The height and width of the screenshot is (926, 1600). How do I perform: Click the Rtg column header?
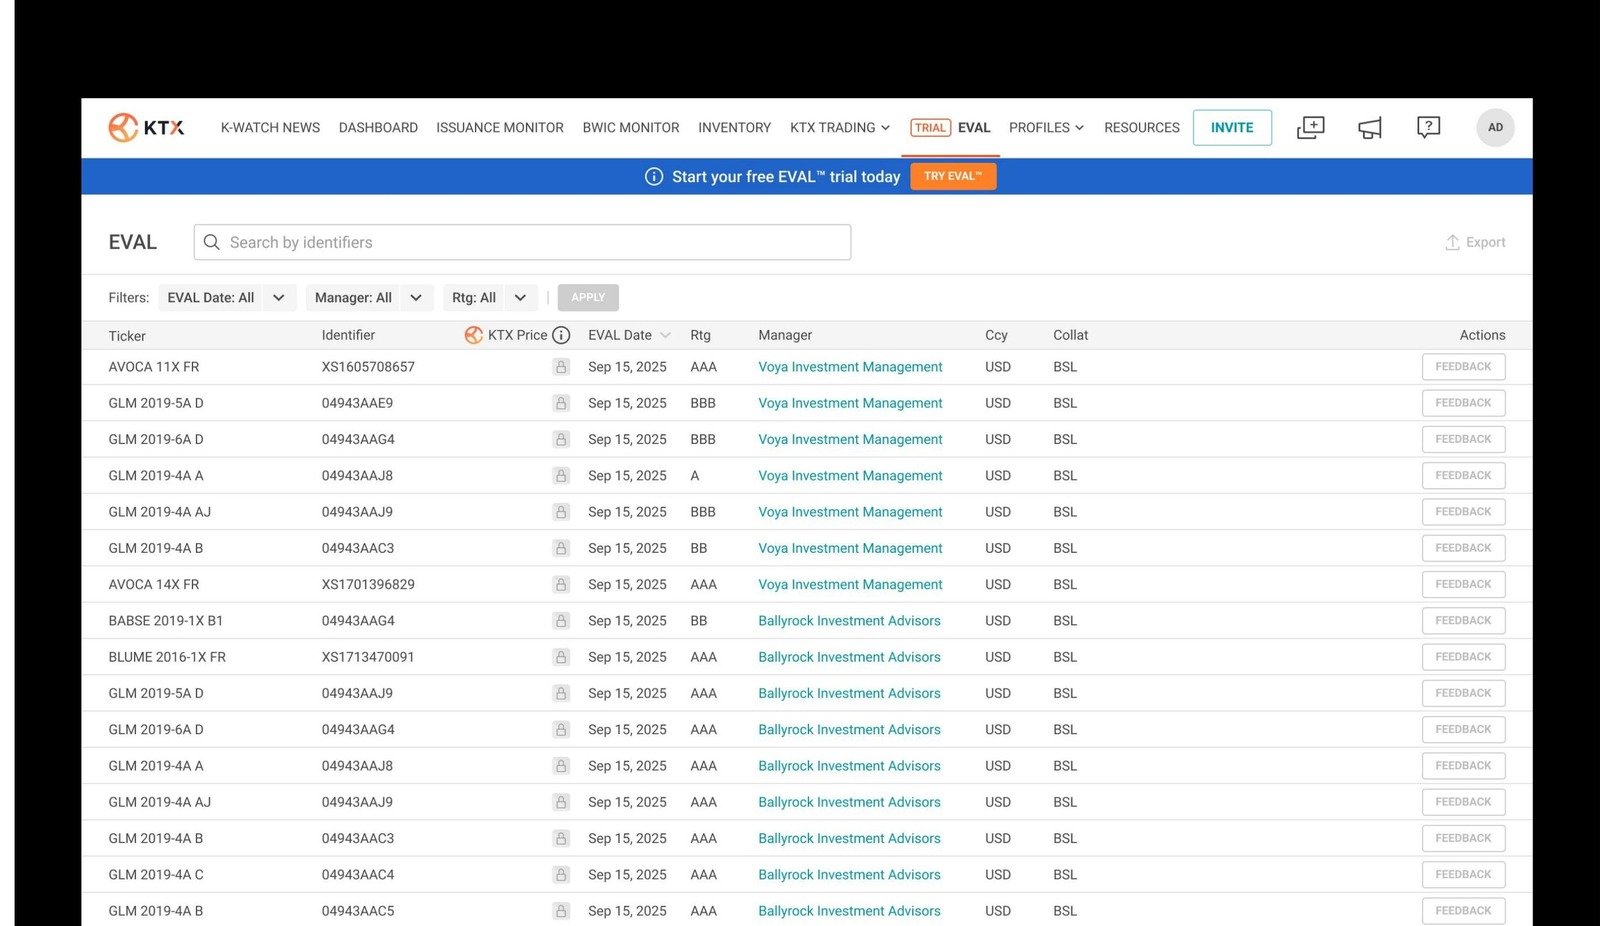[700, 335]
